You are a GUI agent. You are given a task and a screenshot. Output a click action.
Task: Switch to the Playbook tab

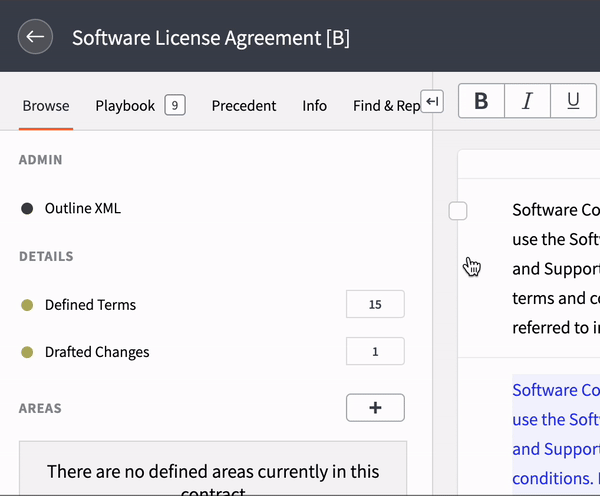click(125, 106)
